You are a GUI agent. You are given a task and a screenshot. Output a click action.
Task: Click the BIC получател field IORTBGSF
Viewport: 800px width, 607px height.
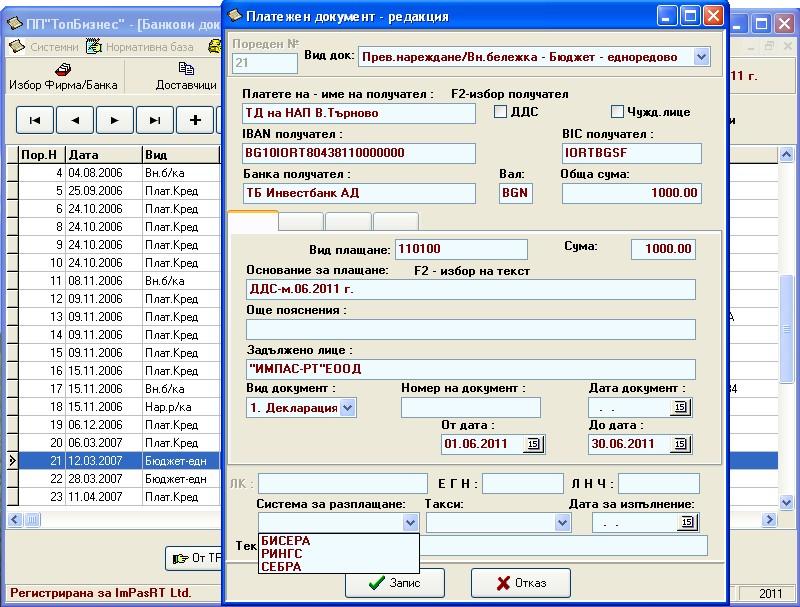click(x=632, y=153)
